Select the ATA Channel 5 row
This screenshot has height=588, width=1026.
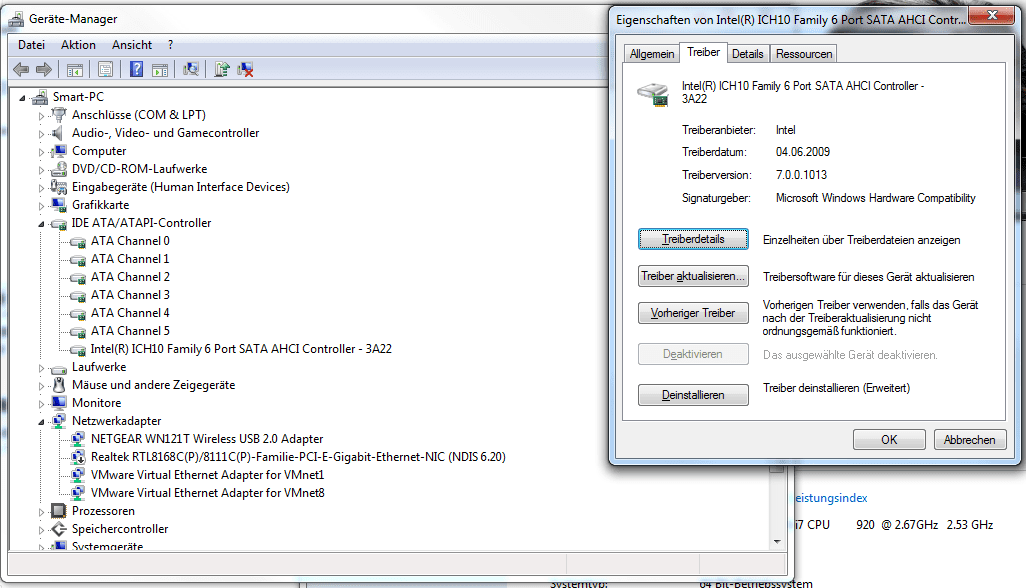[x=130, y=331]
